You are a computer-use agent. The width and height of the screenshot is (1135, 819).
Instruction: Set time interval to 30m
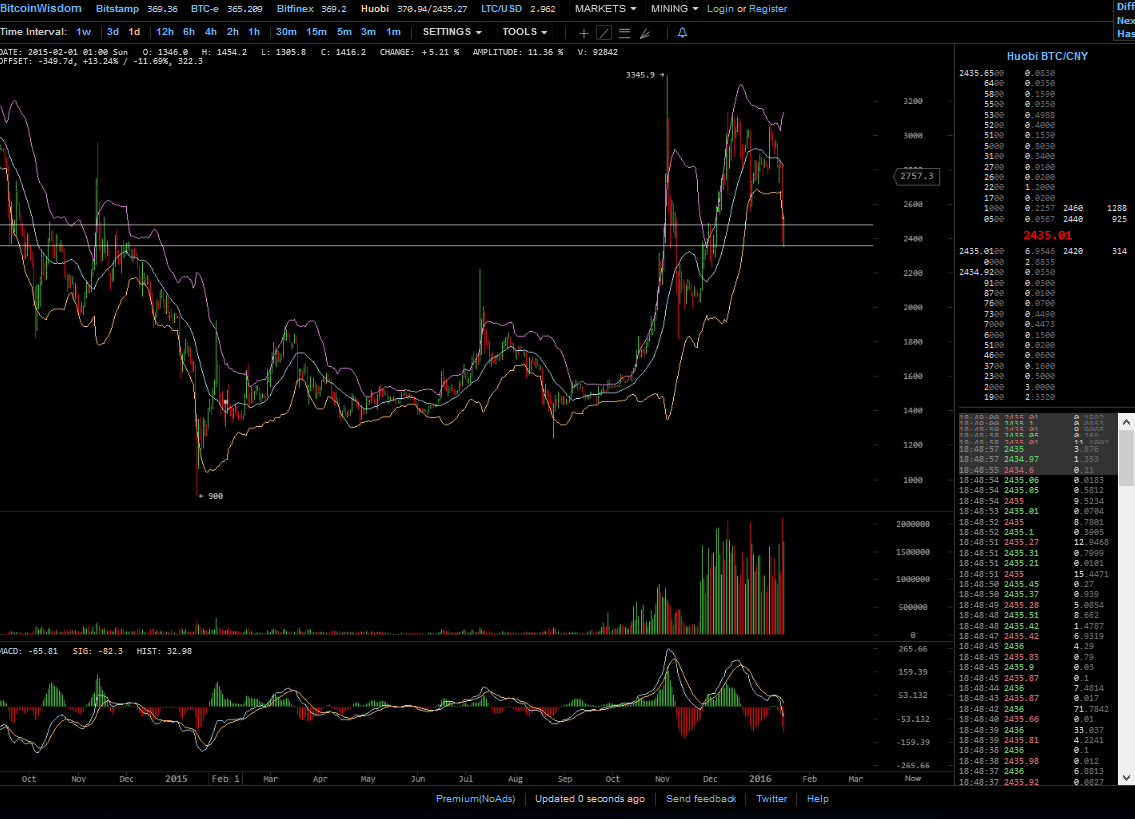[x=286, y=32]
